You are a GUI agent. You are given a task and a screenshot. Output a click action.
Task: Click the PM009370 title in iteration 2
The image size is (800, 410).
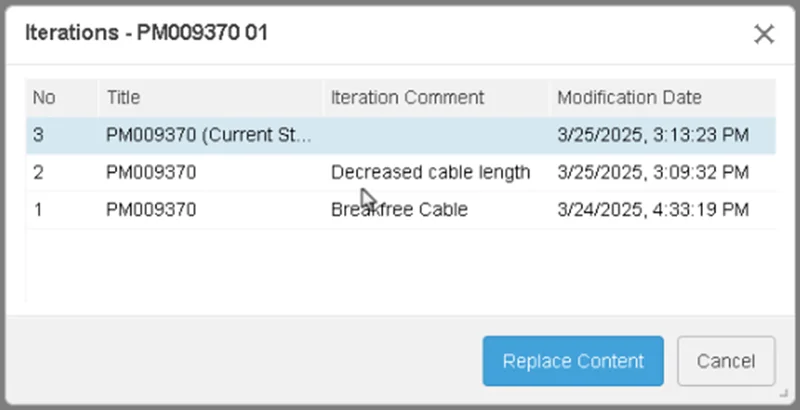(x=151, y=172)
